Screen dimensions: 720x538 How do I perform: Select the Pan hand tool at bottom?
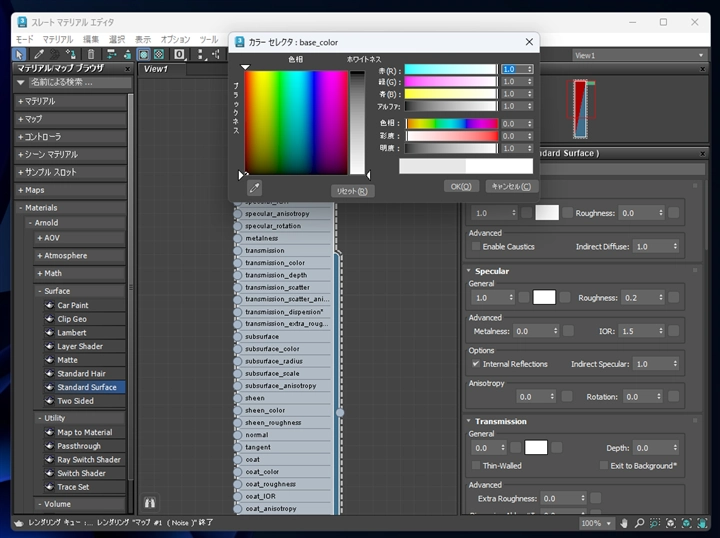pyautogui.click(x=624, y=523)
